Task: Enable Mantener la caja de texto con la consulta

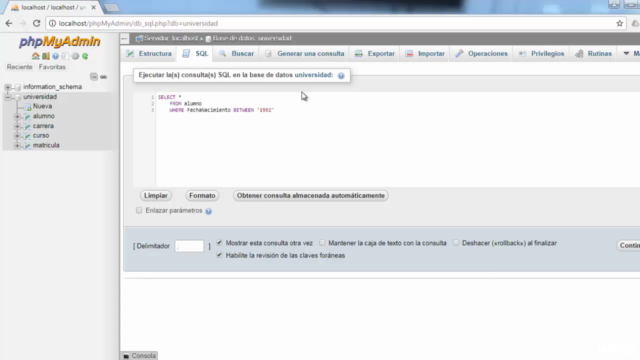Action: (x=322, y=242)
